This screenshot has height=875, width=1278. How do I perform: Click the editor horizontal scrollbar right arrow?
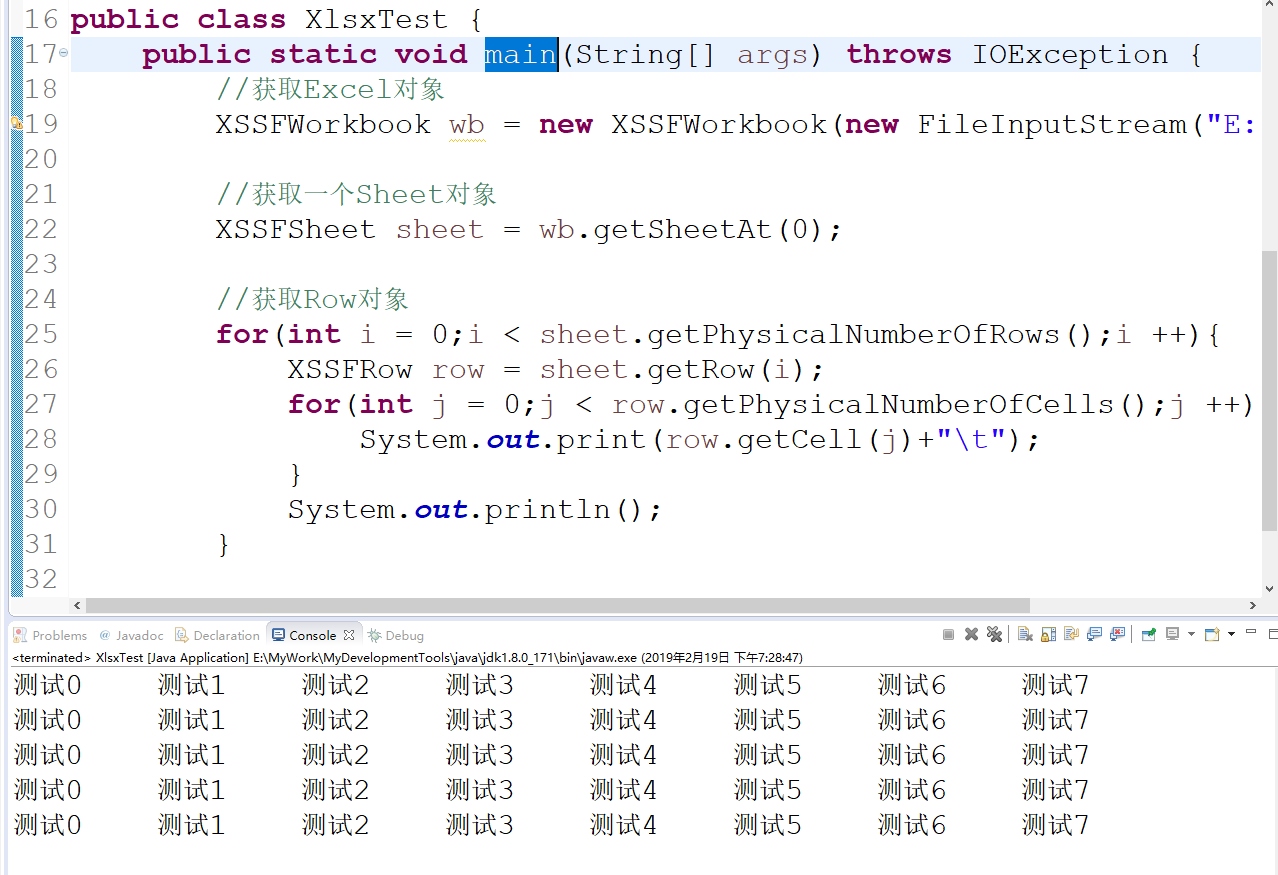pos(1254,605)
